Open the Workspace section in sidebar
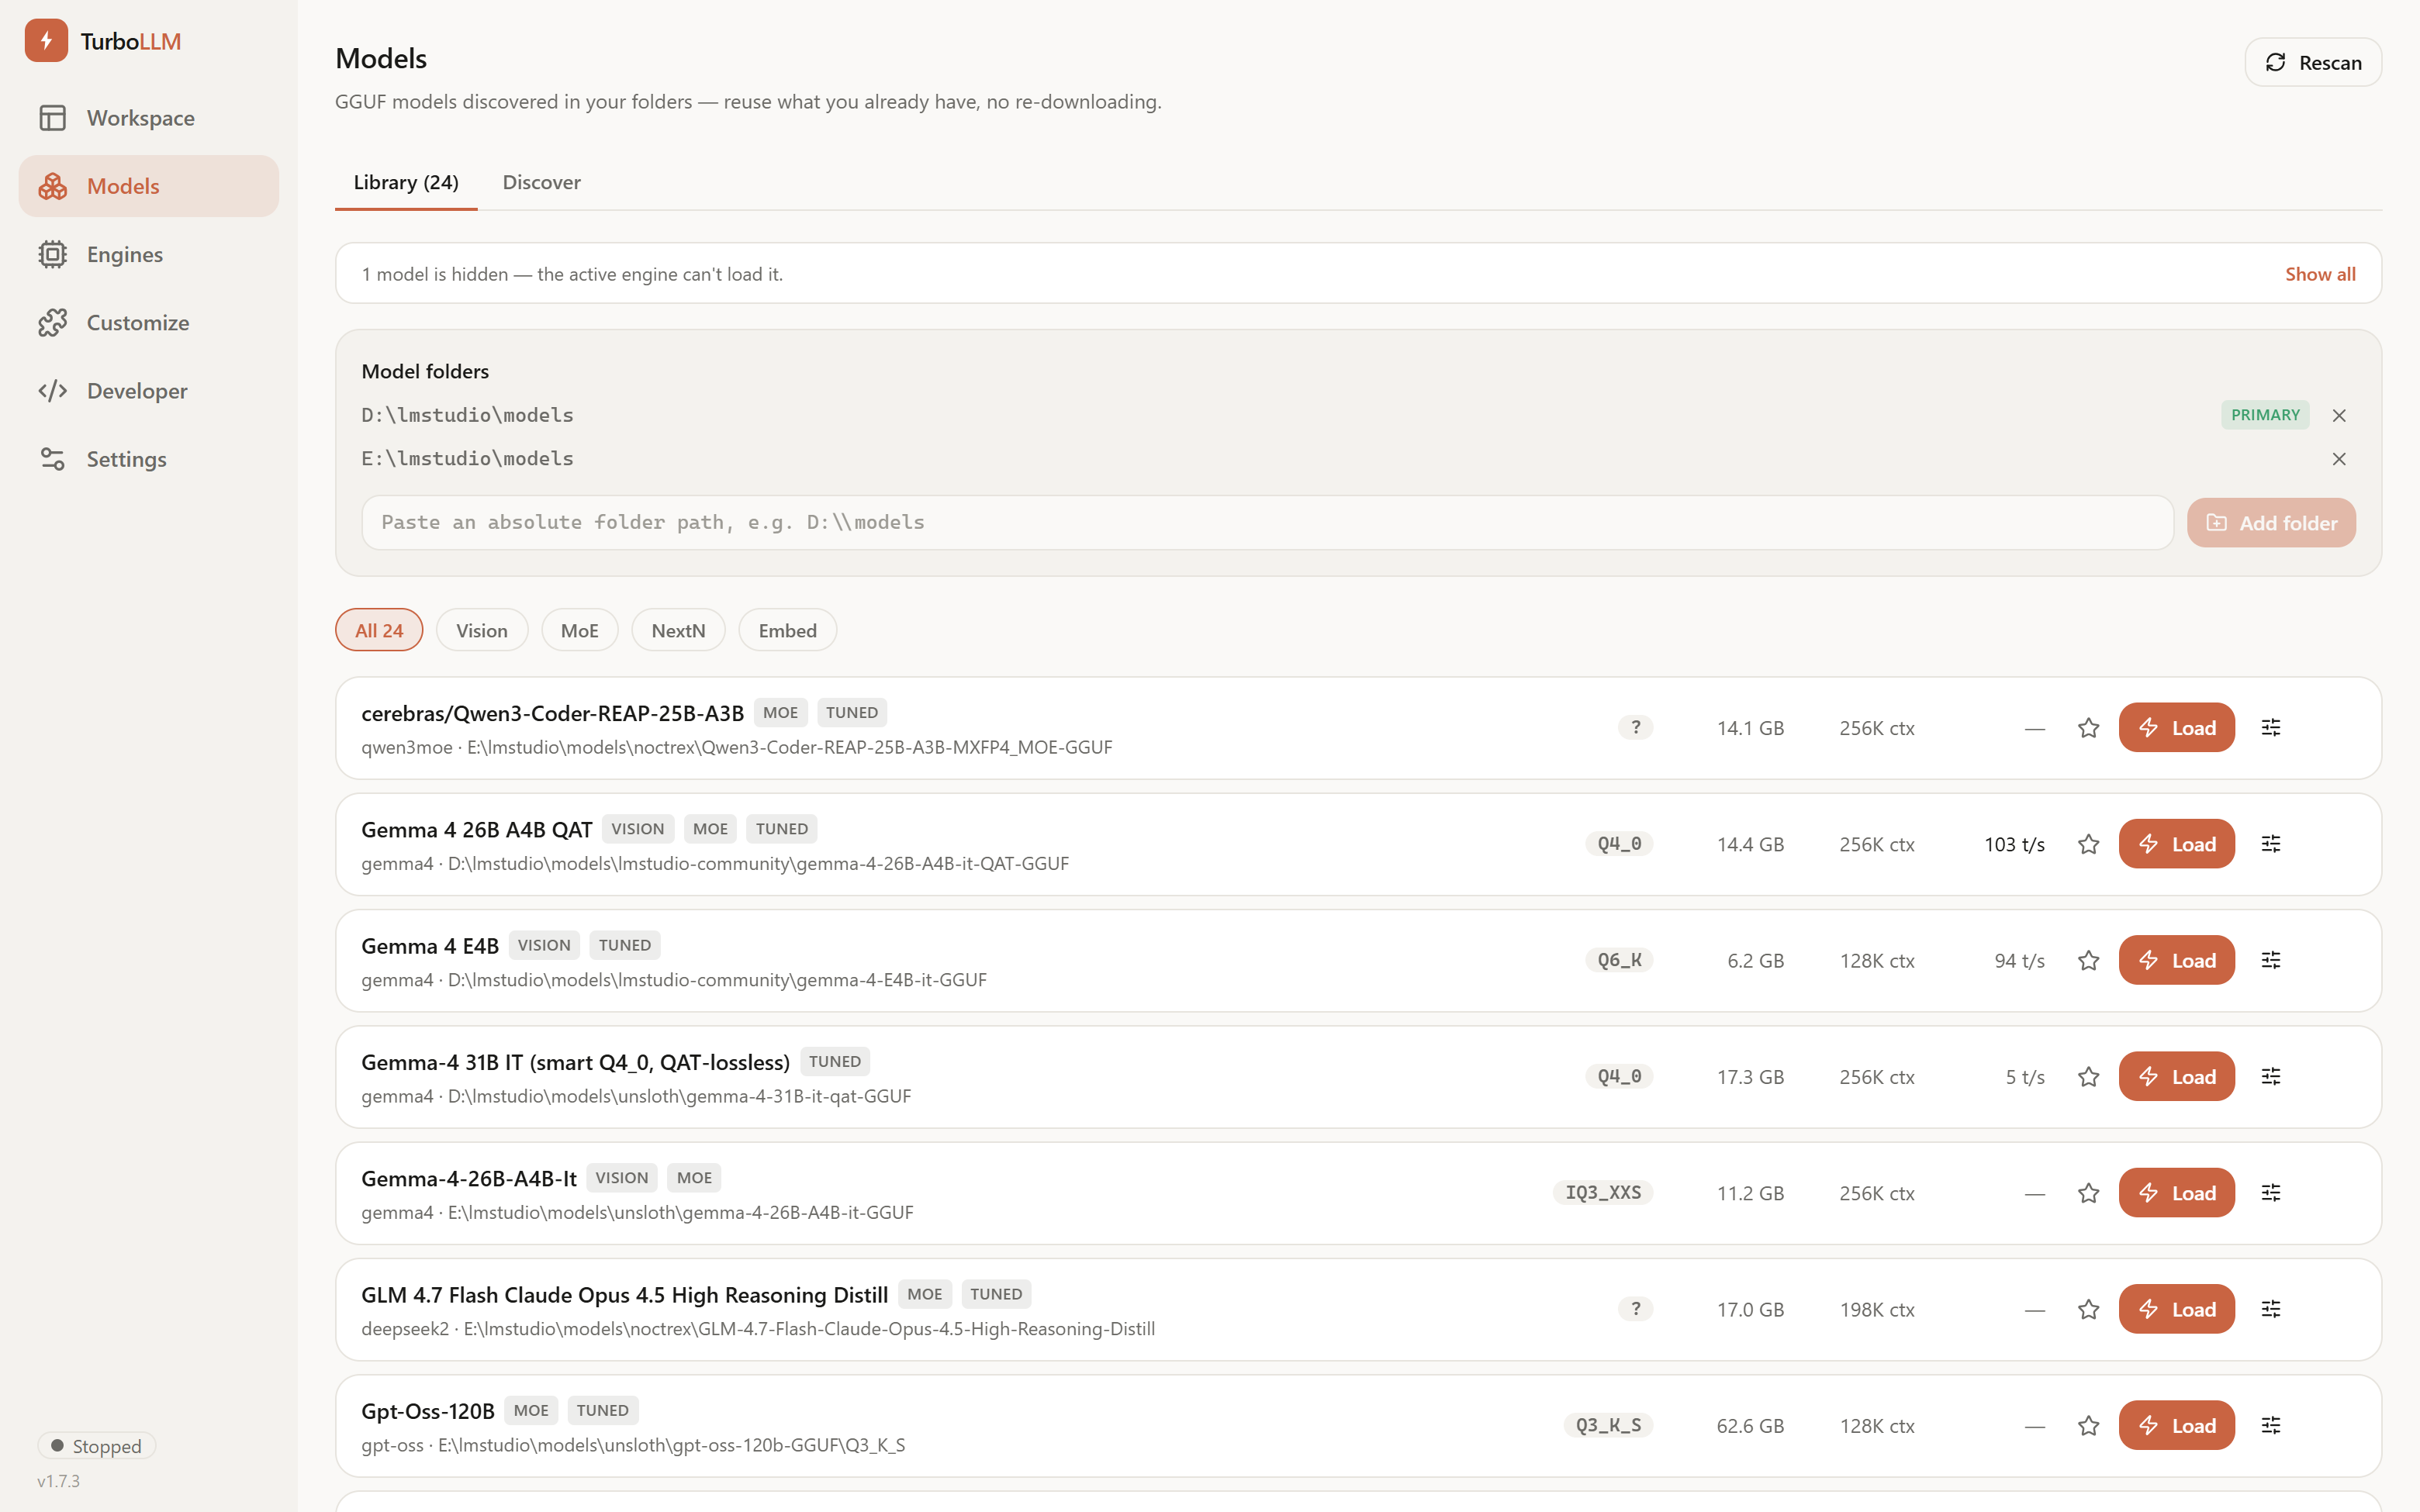Viewport: 2420px width, 1512px height. pos(148,118)
